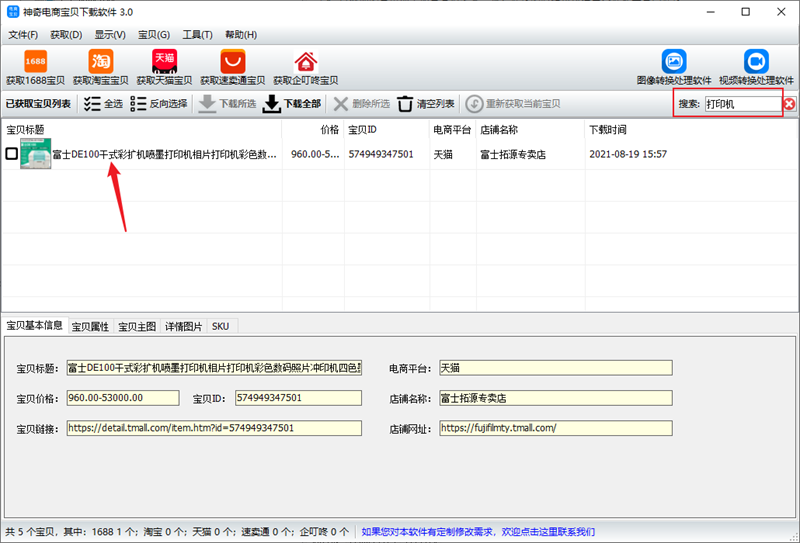
Task: Click the status bar text 共 5 个宝贝
Action: pyautogui.click(x=29, y=532)
